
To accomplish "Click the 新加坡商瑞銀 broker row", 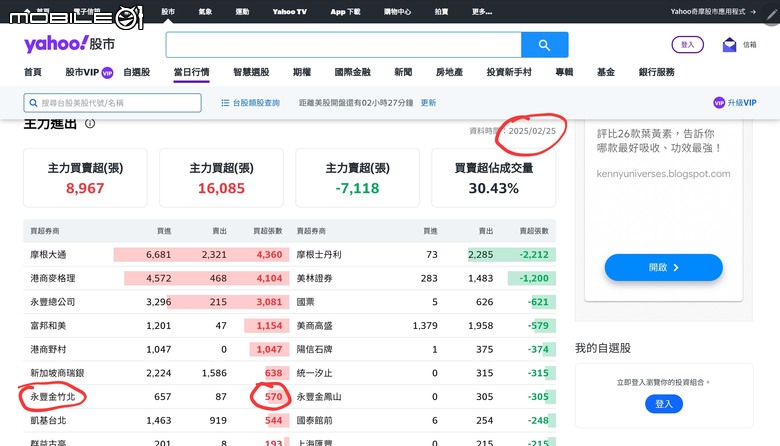I will point(156,373).
